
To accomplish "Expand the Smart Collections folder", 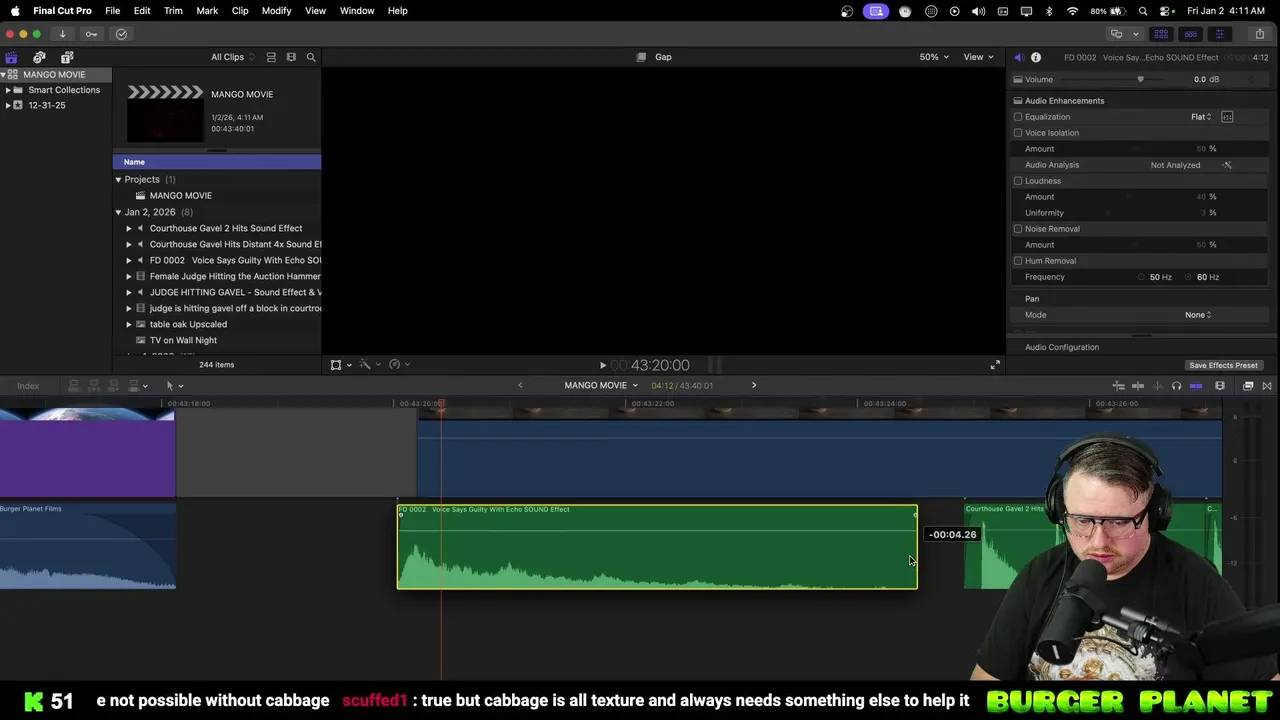I will tap(8, 90).
